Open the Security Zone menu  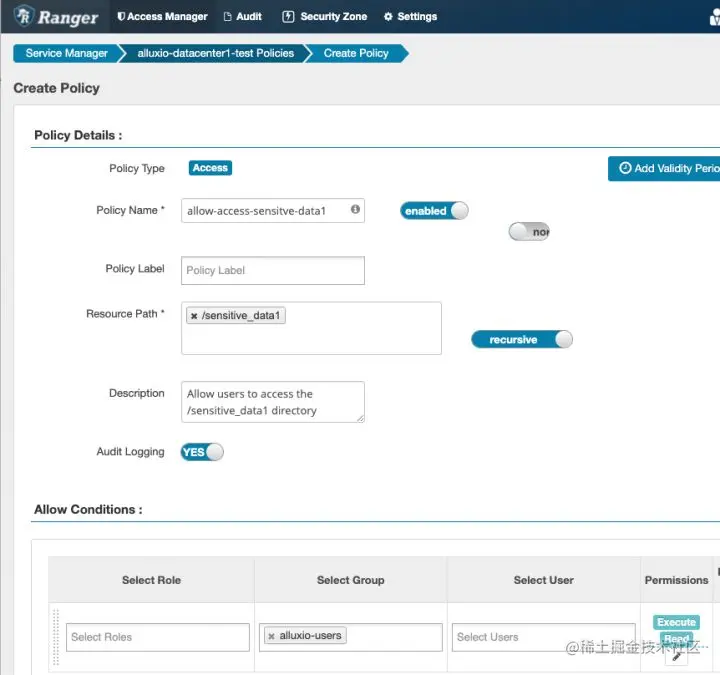[x=325, y=17]
